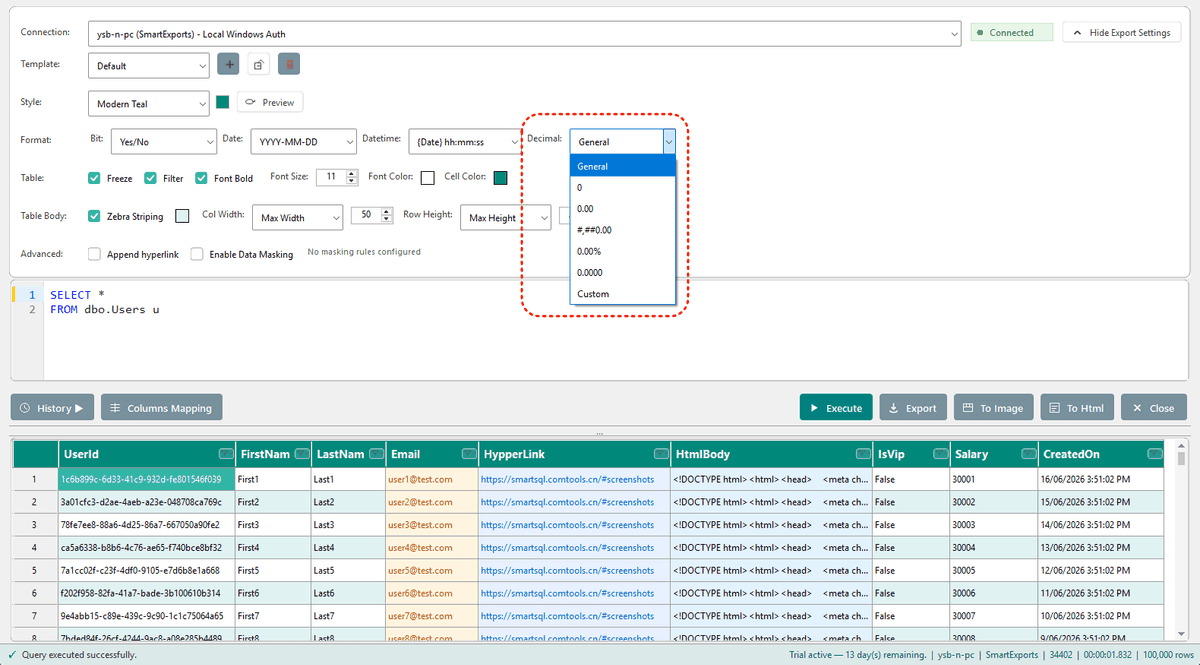Click UserId cell starting 1c6b899c
This screenshot has width=1200, height=665.
pos(147,479)
